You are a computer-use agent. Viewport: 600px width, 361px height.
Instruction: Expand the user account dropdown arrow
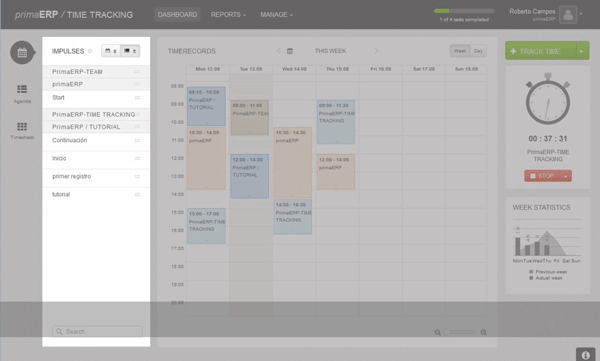click(581, 14)
